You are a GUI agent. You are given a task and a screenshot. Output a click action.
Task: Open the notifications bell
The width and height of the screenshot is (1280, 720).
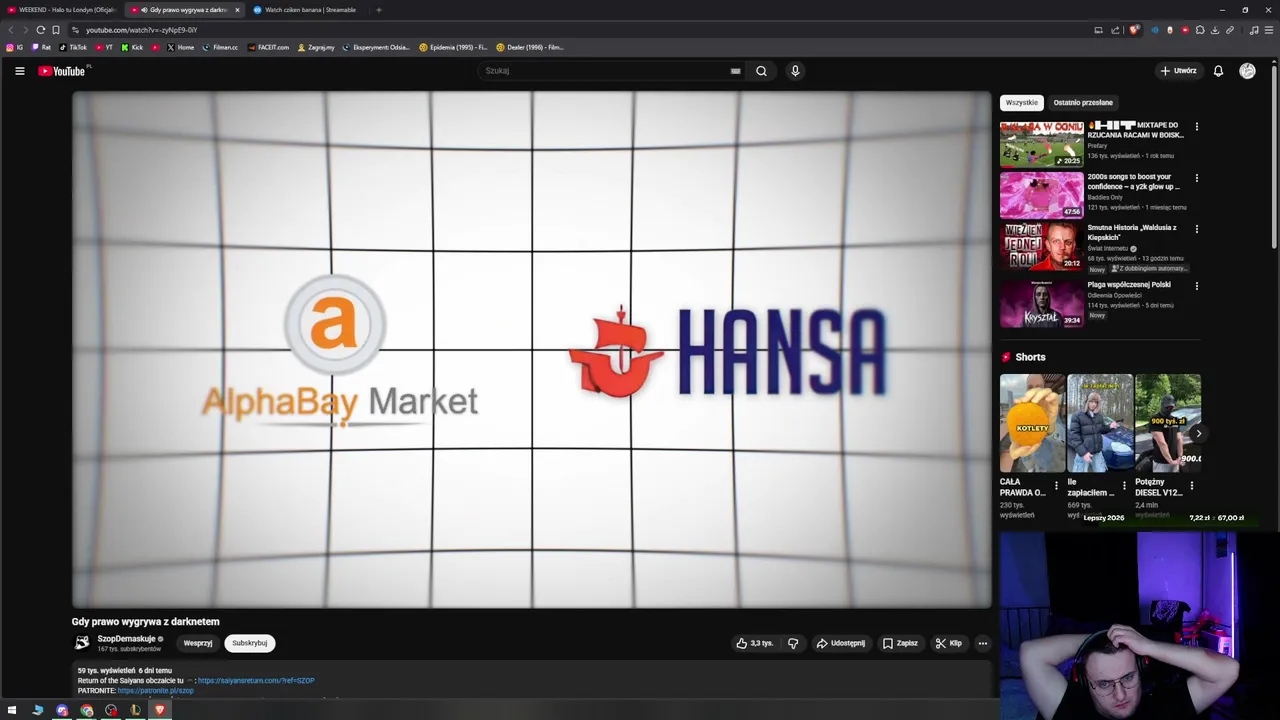[1218, 71]
